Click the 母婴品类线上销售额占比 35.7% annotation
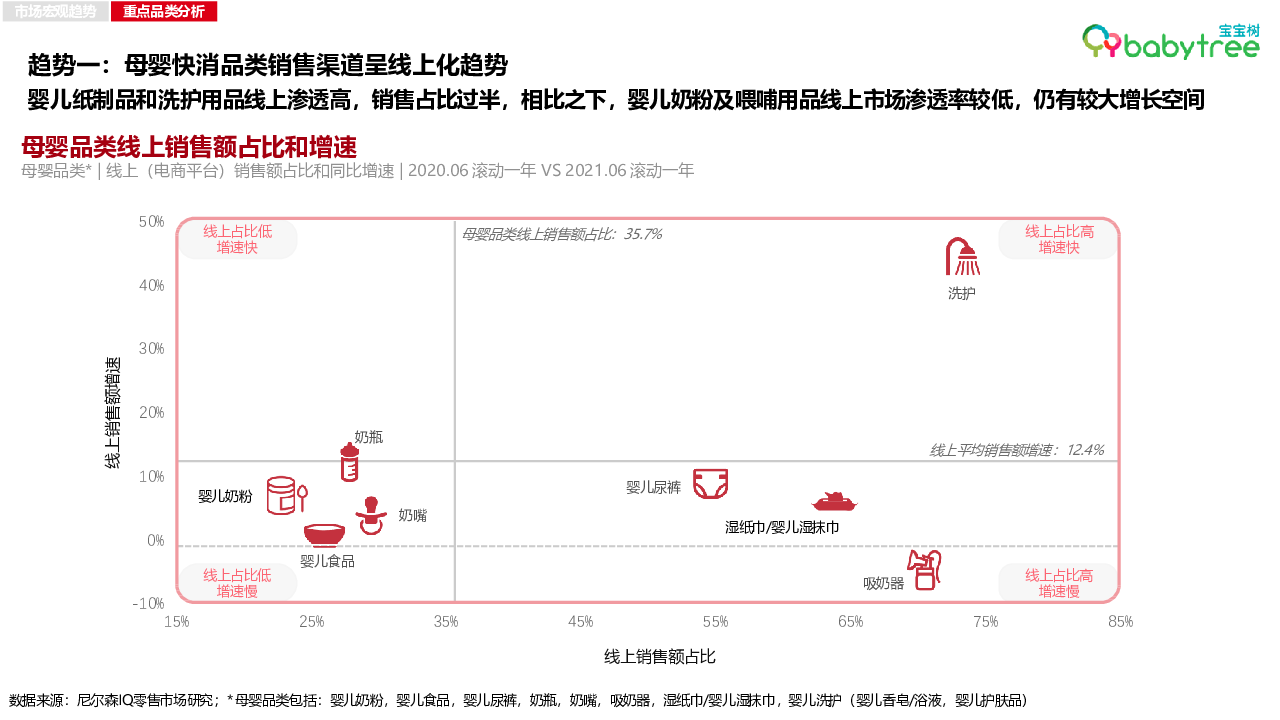This screenshot has height=720, width=1280. [x=561, y=234]
